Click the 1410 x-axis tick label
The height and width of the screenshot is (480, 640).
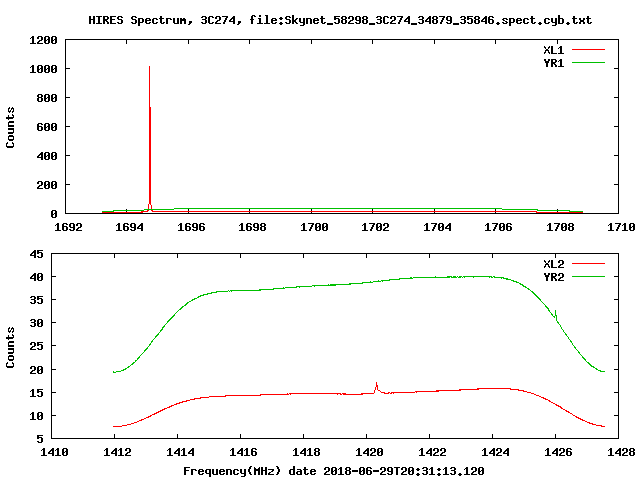click(x=54, y=452)
